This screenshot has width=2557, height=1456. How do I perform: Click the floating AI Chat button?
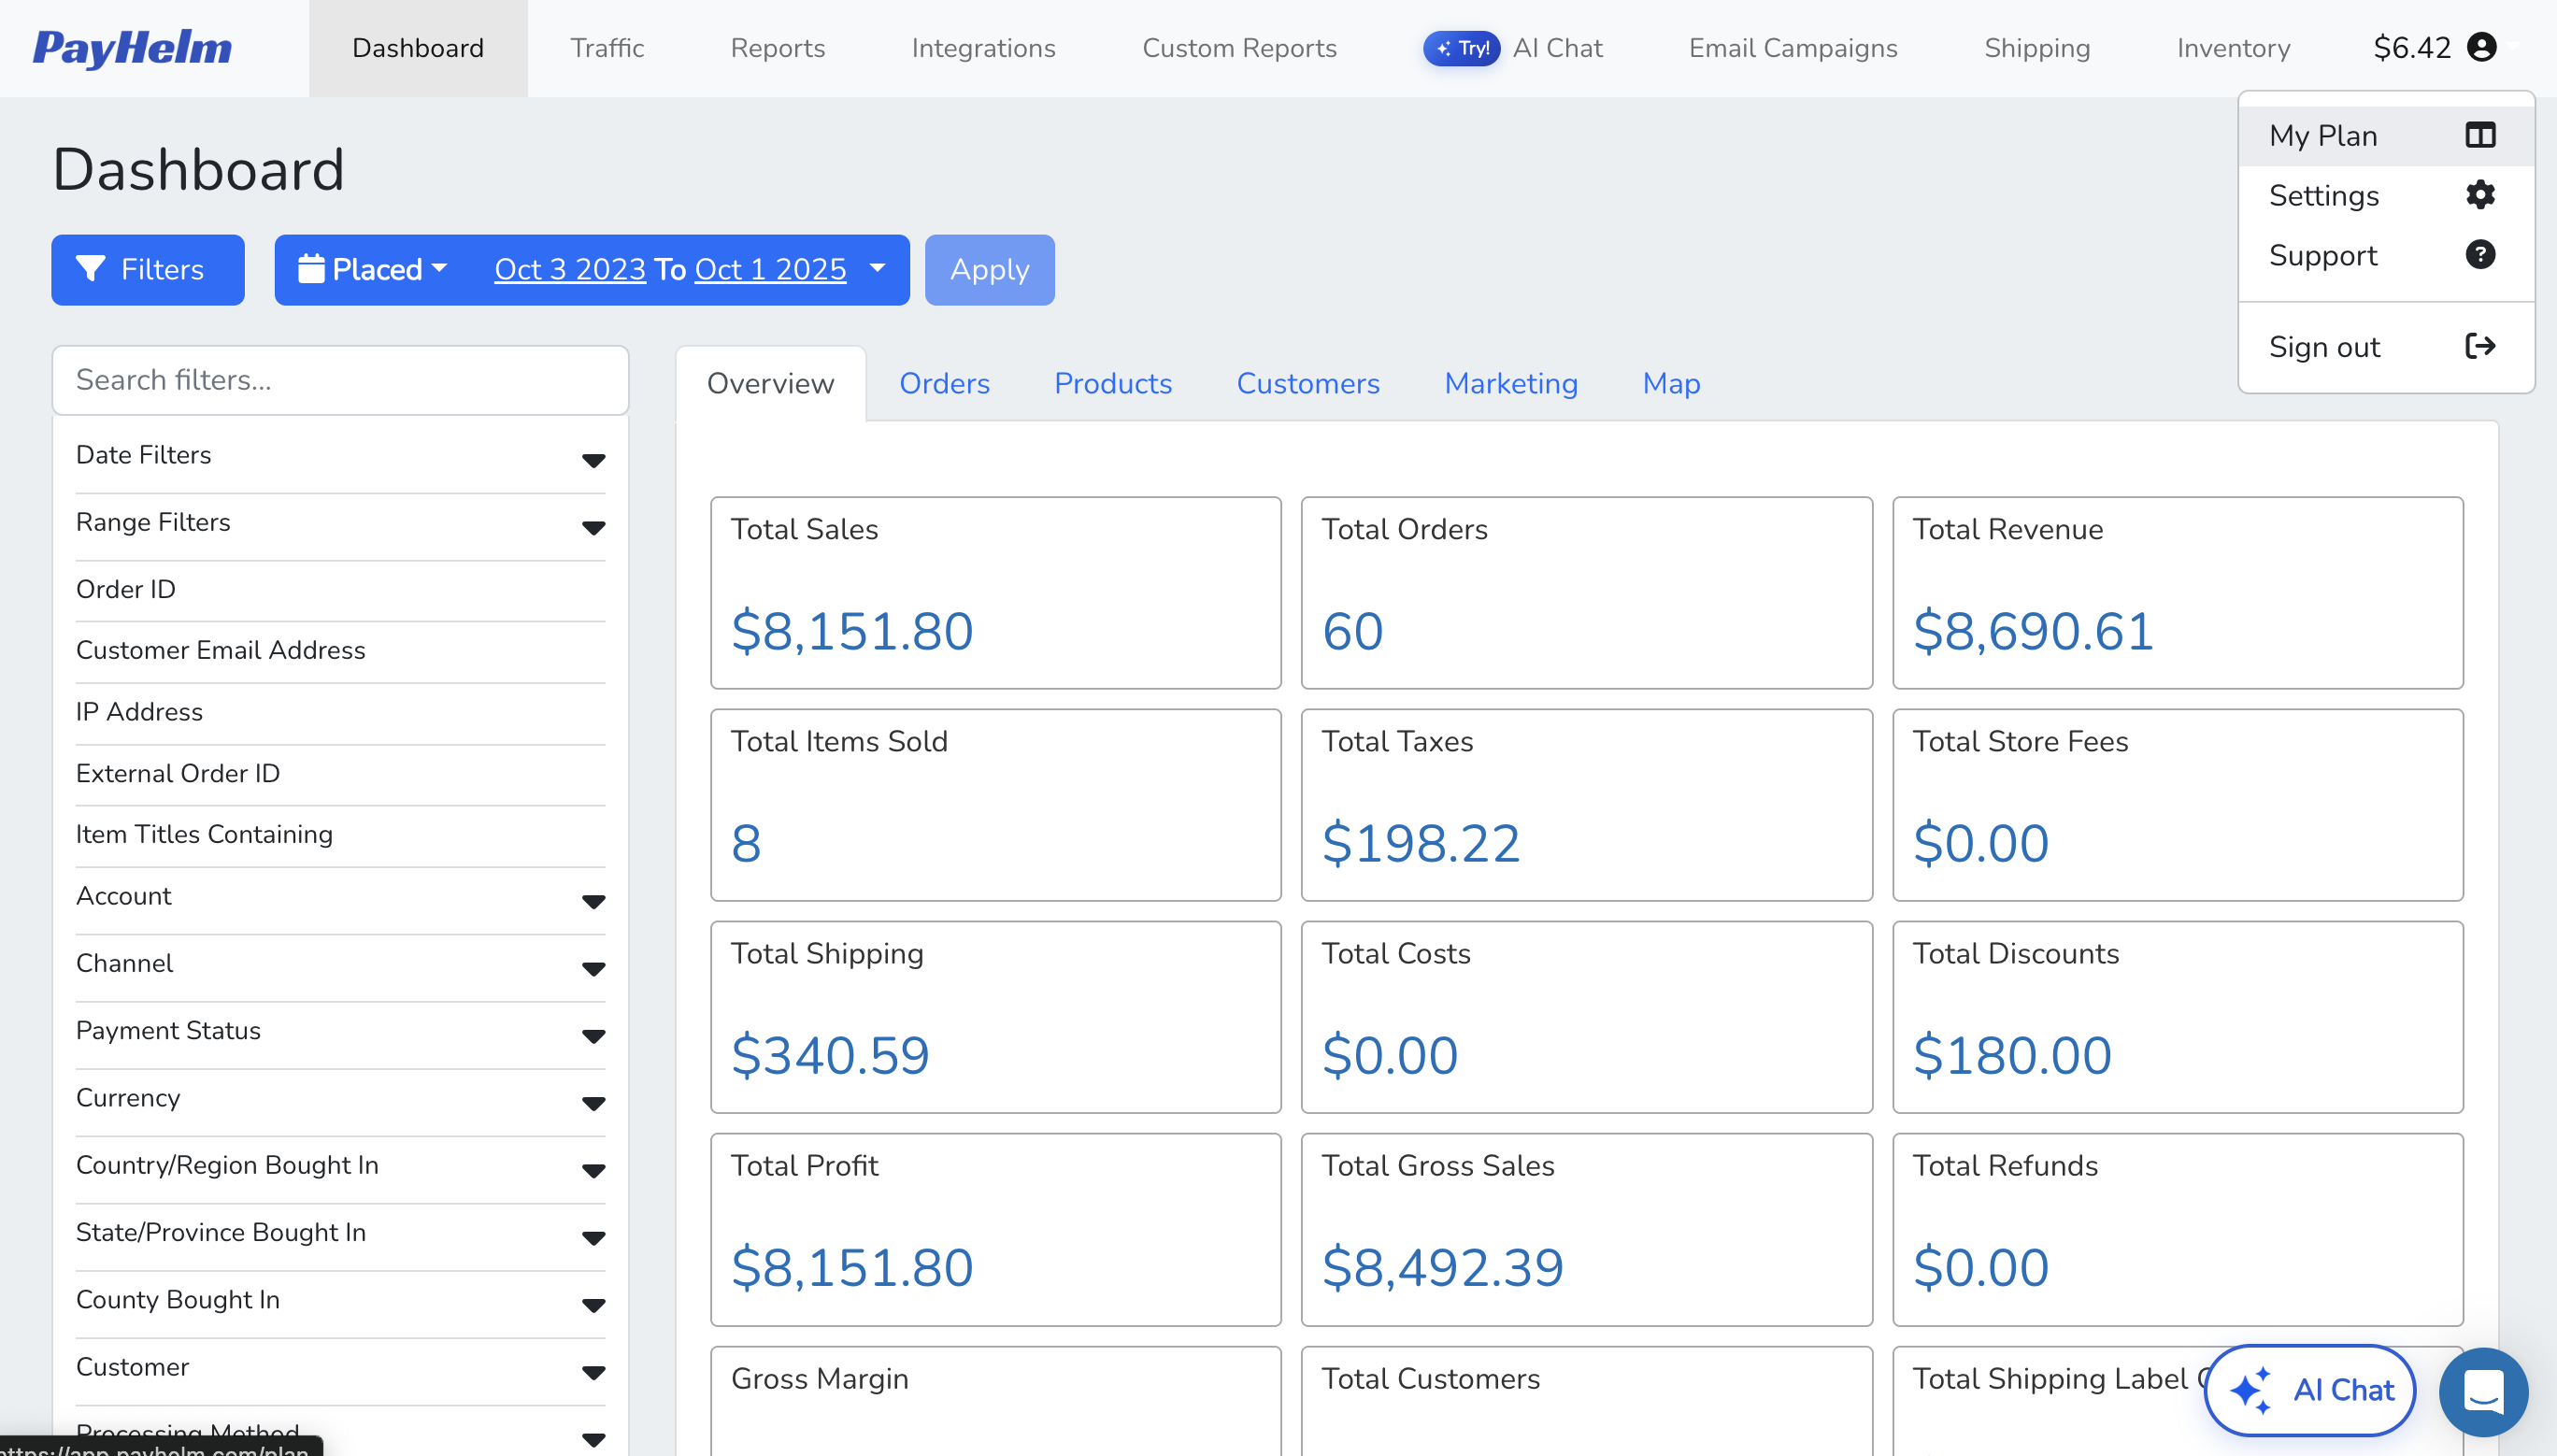click(2309, 1390)
